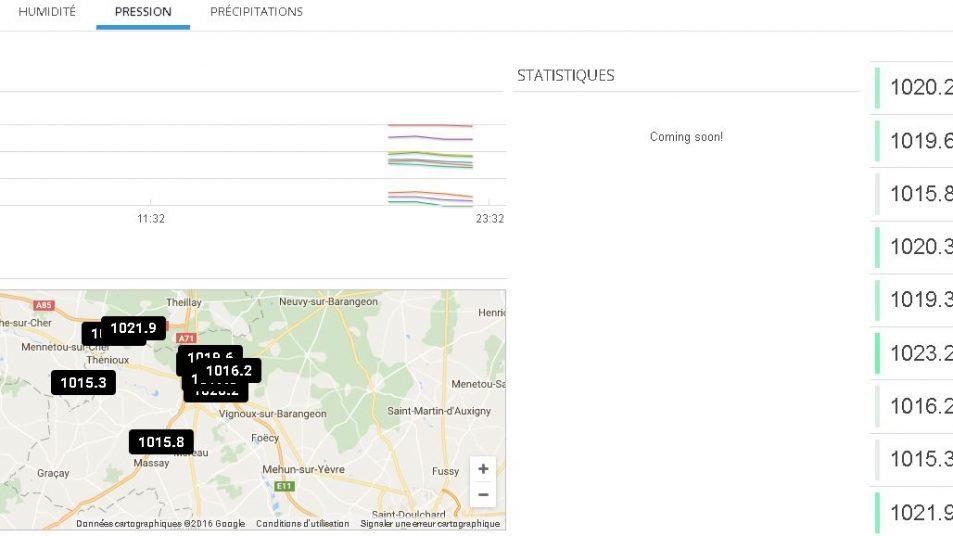
Task: Zoom in on the map
Action: (x=483, y=469)
